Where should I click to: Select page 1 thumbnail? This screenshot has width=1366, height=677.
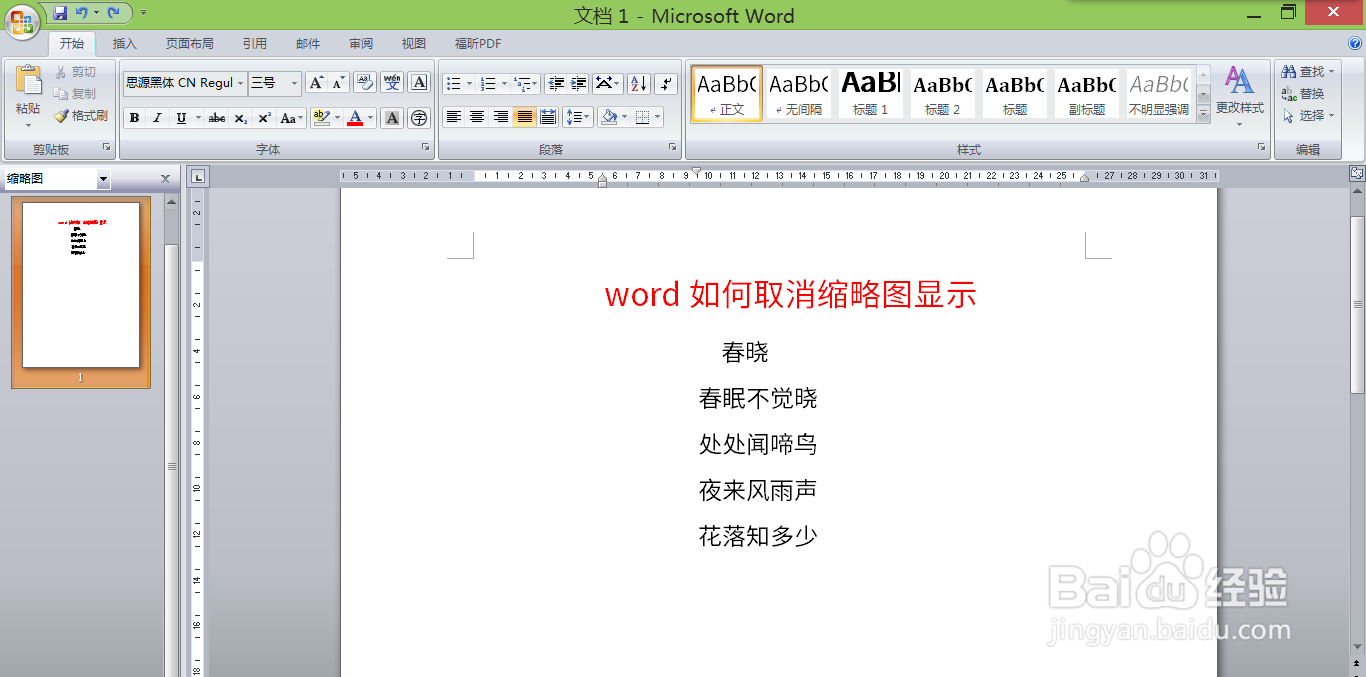(x=81, y=291)
